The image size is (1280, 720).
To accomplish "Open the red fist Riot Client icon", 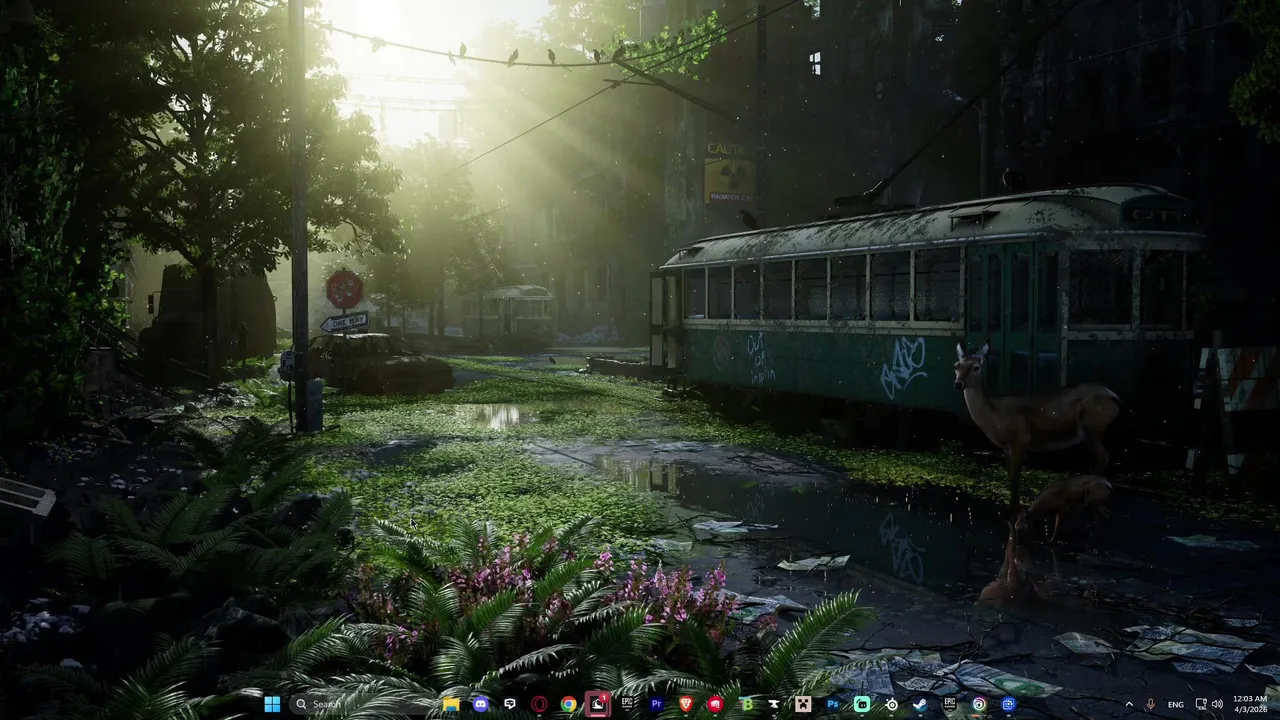I will (715, 704).
